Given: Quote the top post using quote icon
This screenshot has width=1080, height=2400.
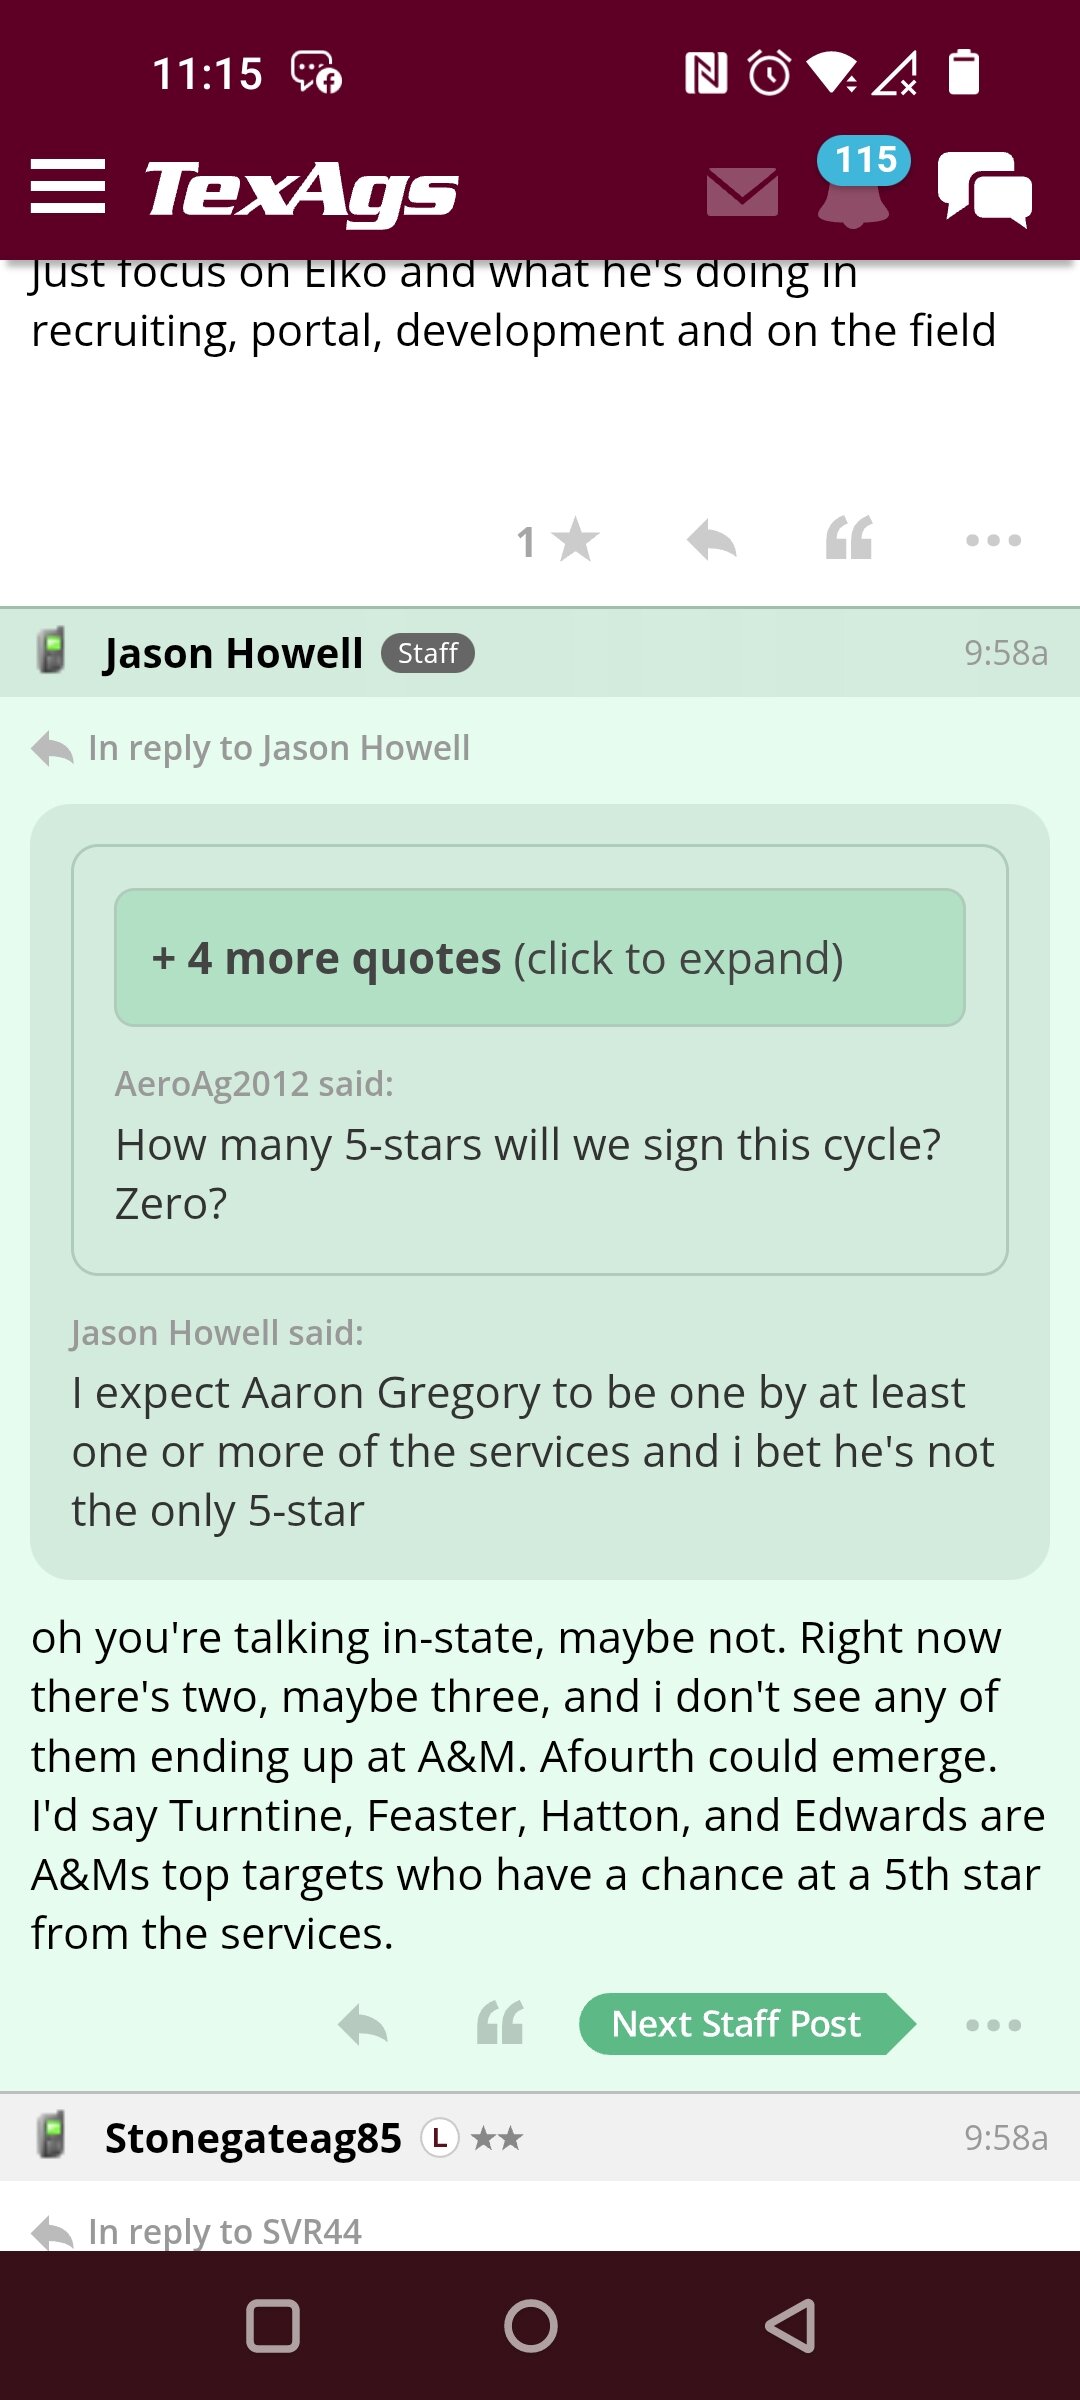Looking at the screenshot, I should tap(849, 538).
